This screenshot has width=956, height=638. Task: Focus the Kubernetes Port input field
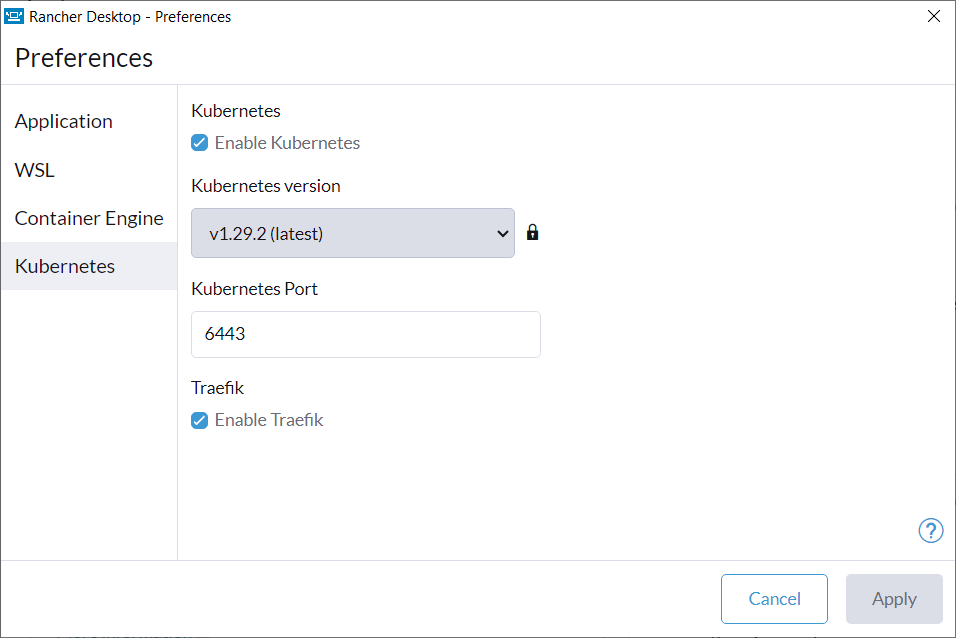click(366, 334)
